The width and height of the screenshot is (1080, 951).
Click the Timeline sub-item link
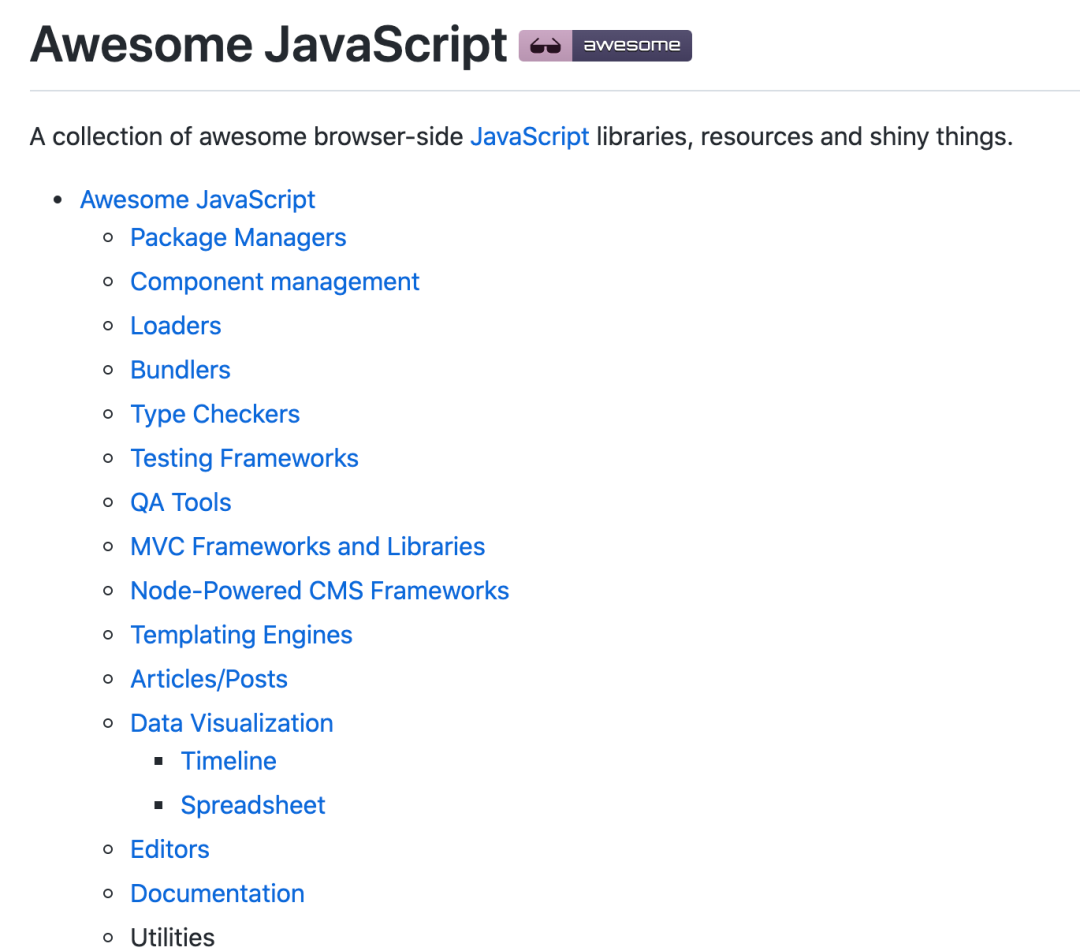(x=228, y=761)
